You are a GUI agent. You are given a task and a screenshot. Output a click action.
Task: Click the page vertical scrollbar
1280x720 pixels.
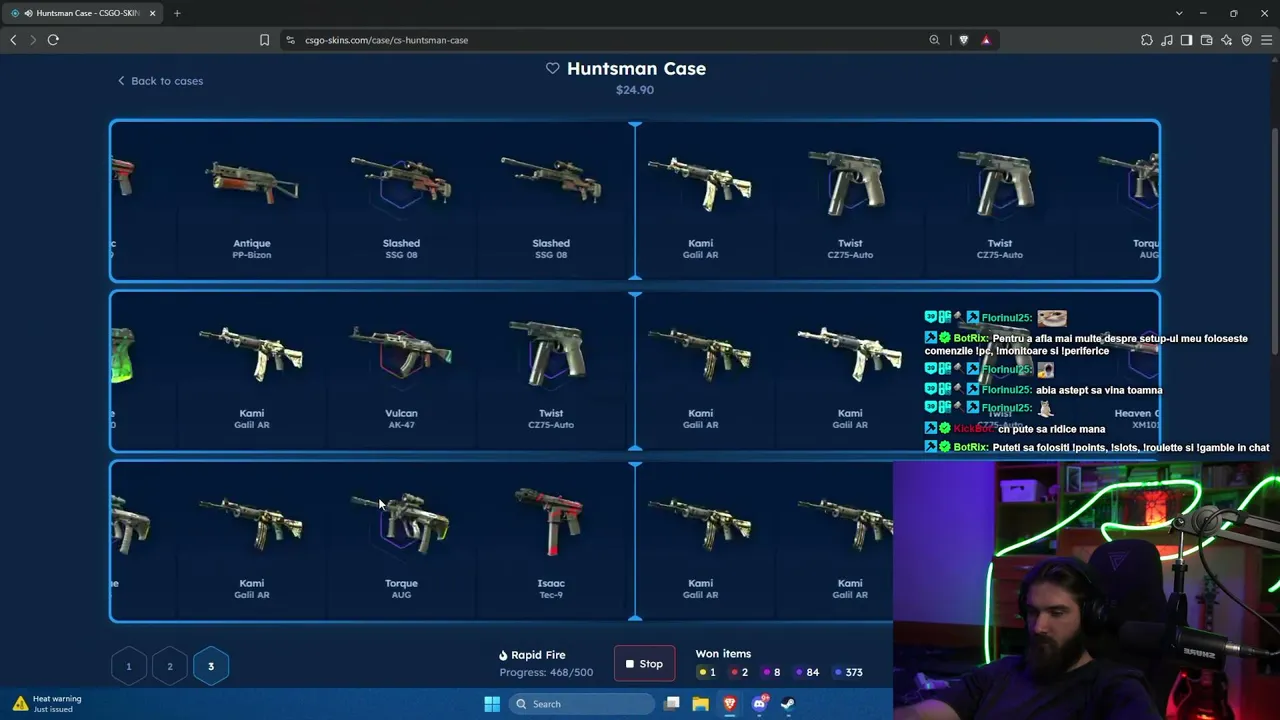tap(1275, 240)
